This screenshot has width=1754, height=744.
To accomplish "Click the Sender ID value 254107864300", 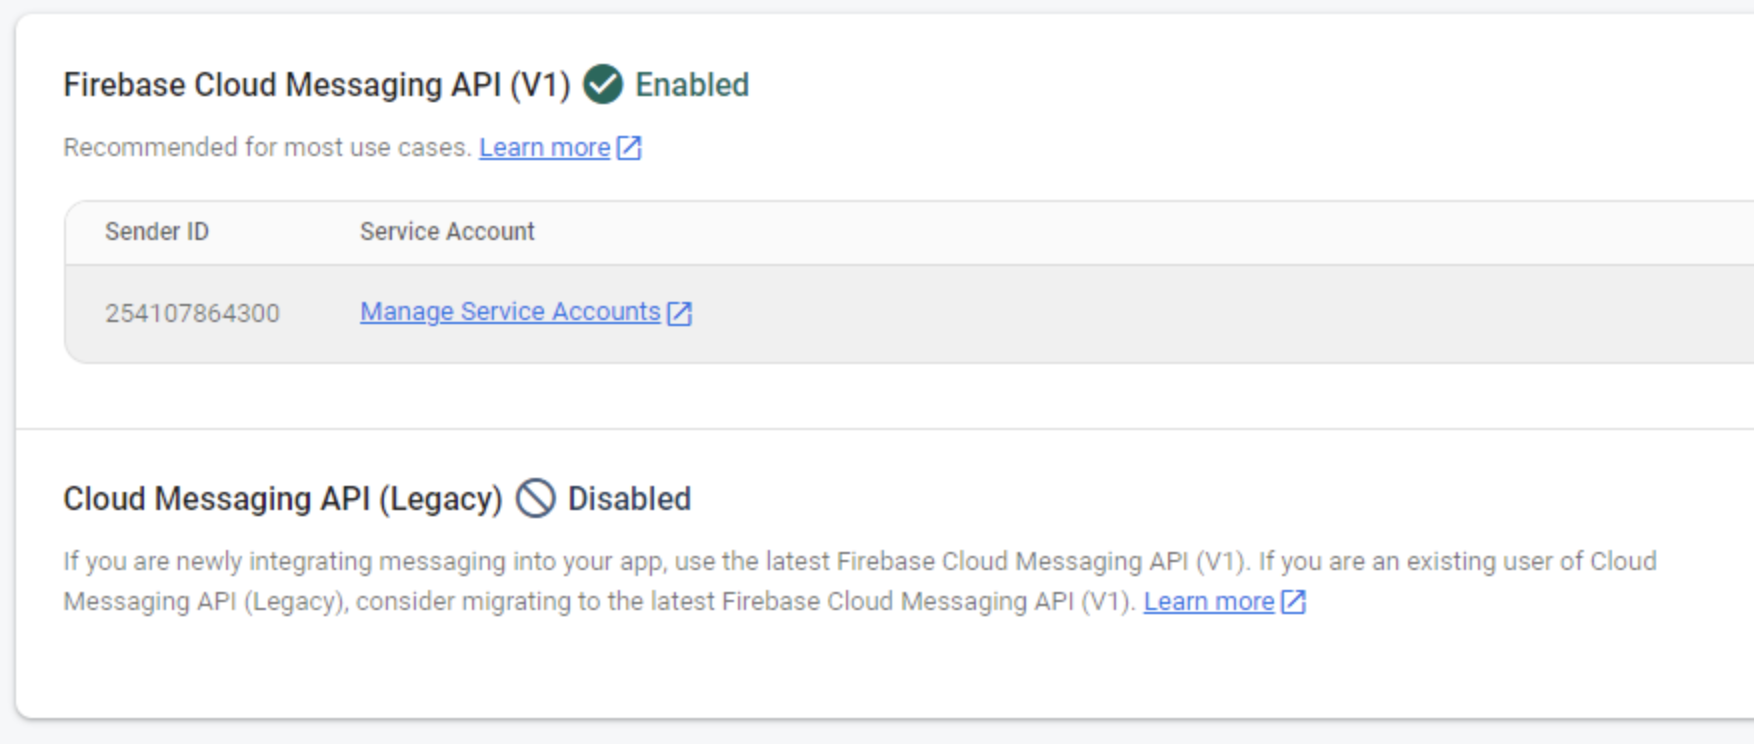I will (192, 313).
